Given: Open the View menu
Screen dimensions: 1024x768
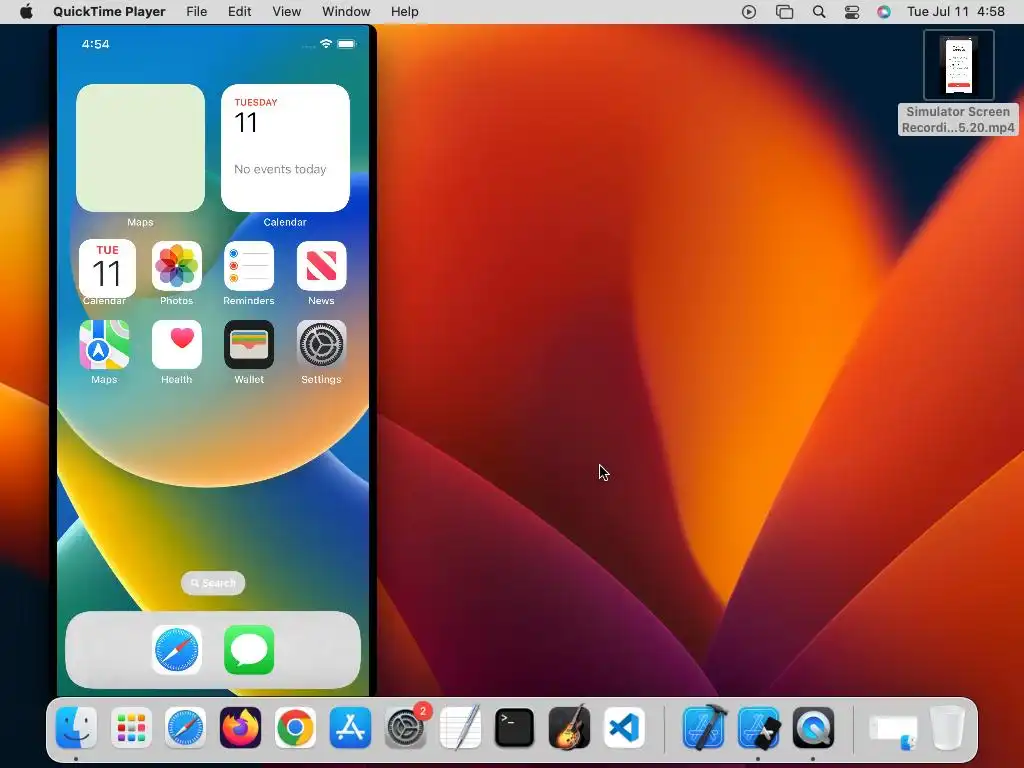Looking at the screenshot, I should point(287,12).
